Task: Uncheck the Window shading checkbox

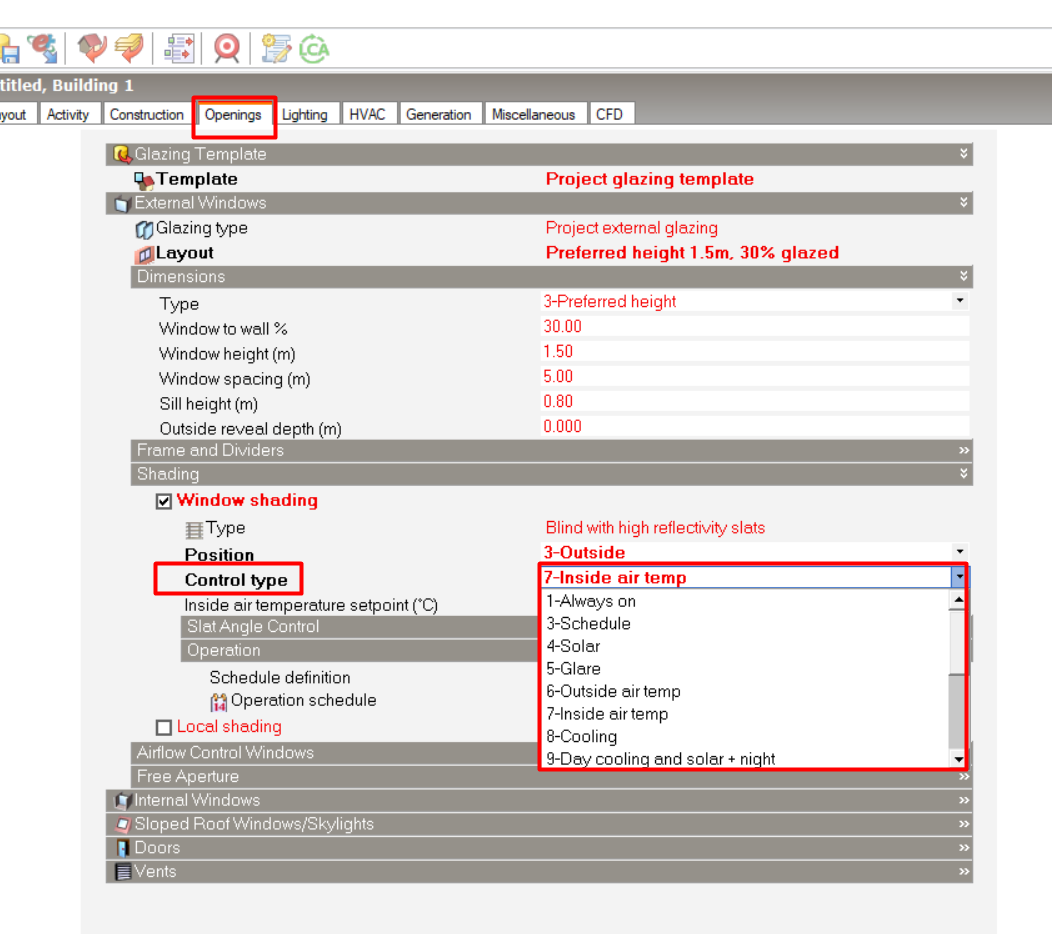Action: (x=164, y=501)
